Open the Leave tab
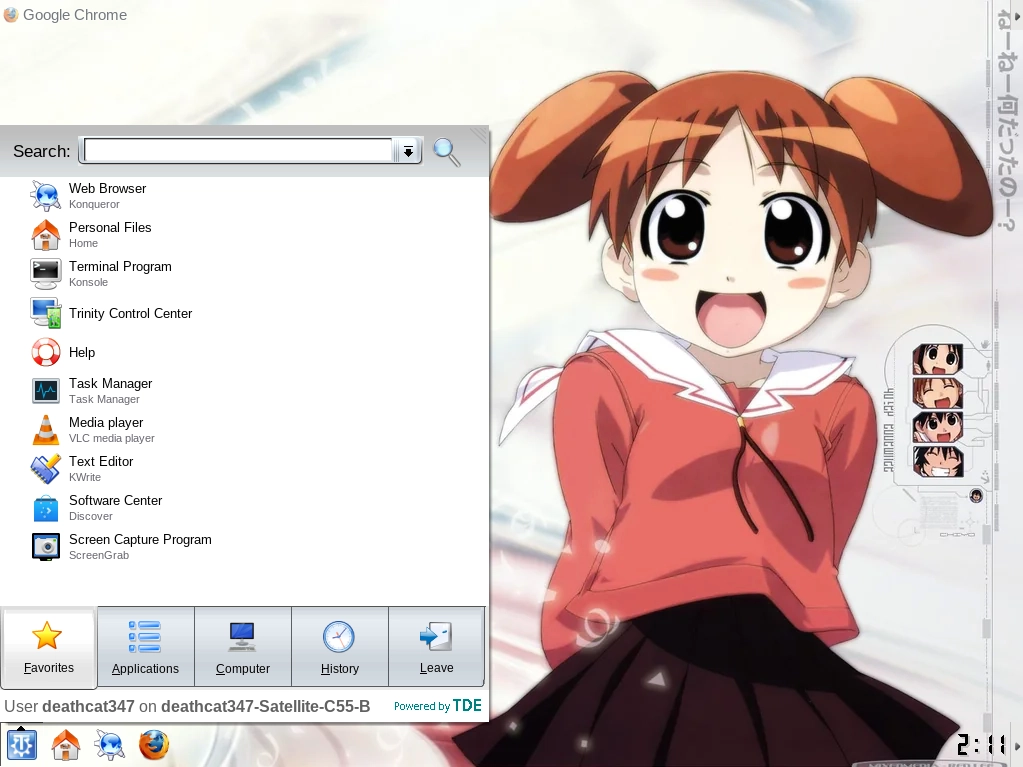 (436, 647)
